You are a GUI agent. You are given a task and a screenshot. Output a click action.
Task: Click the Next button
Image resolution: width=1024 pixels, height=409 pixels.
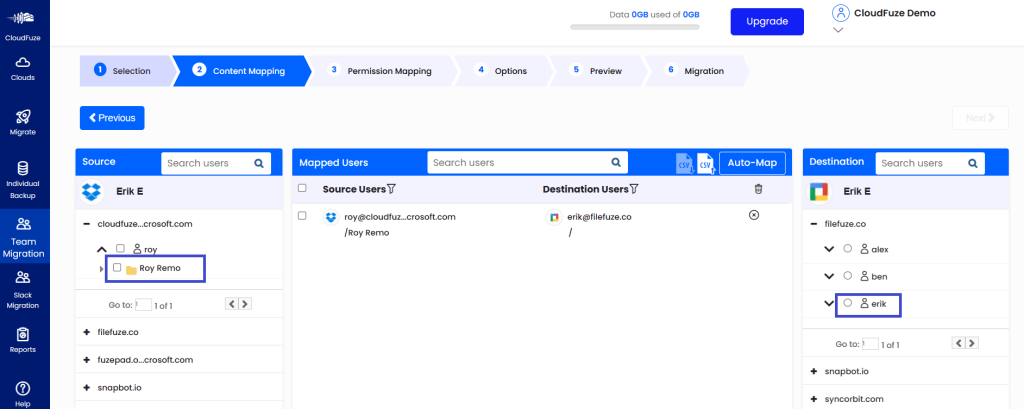point(980,118)
